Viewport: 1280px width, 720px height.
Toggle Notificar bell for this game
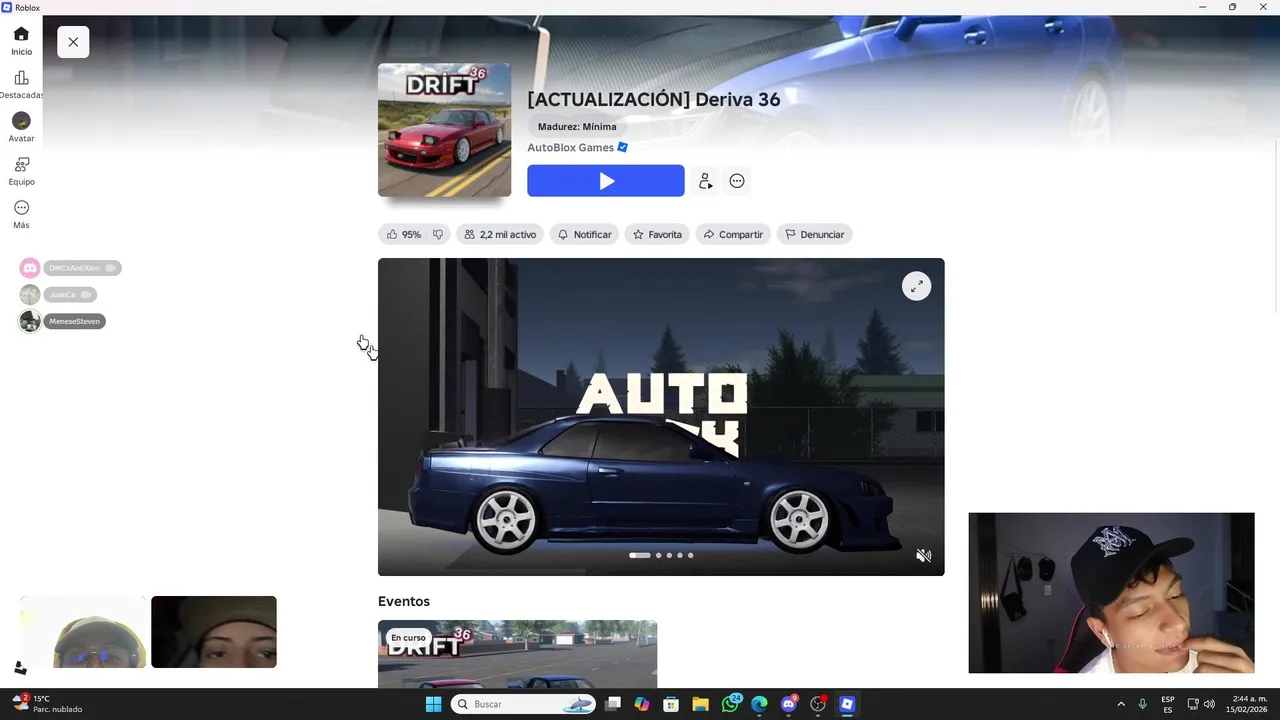584,234
